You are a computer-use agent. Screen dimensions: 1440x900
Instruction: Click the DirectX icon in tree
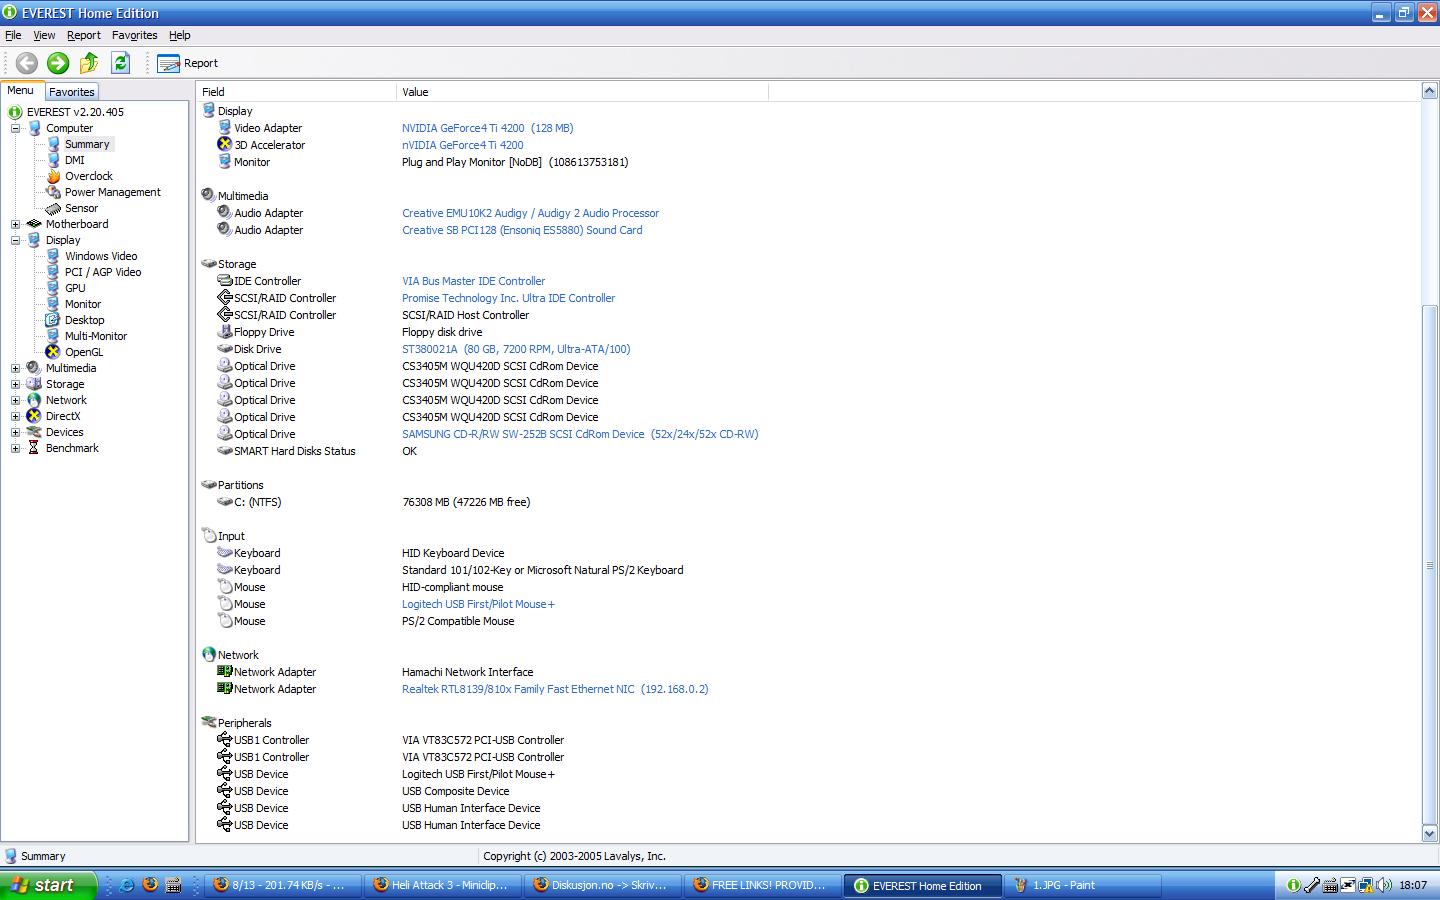pos(34,416)
